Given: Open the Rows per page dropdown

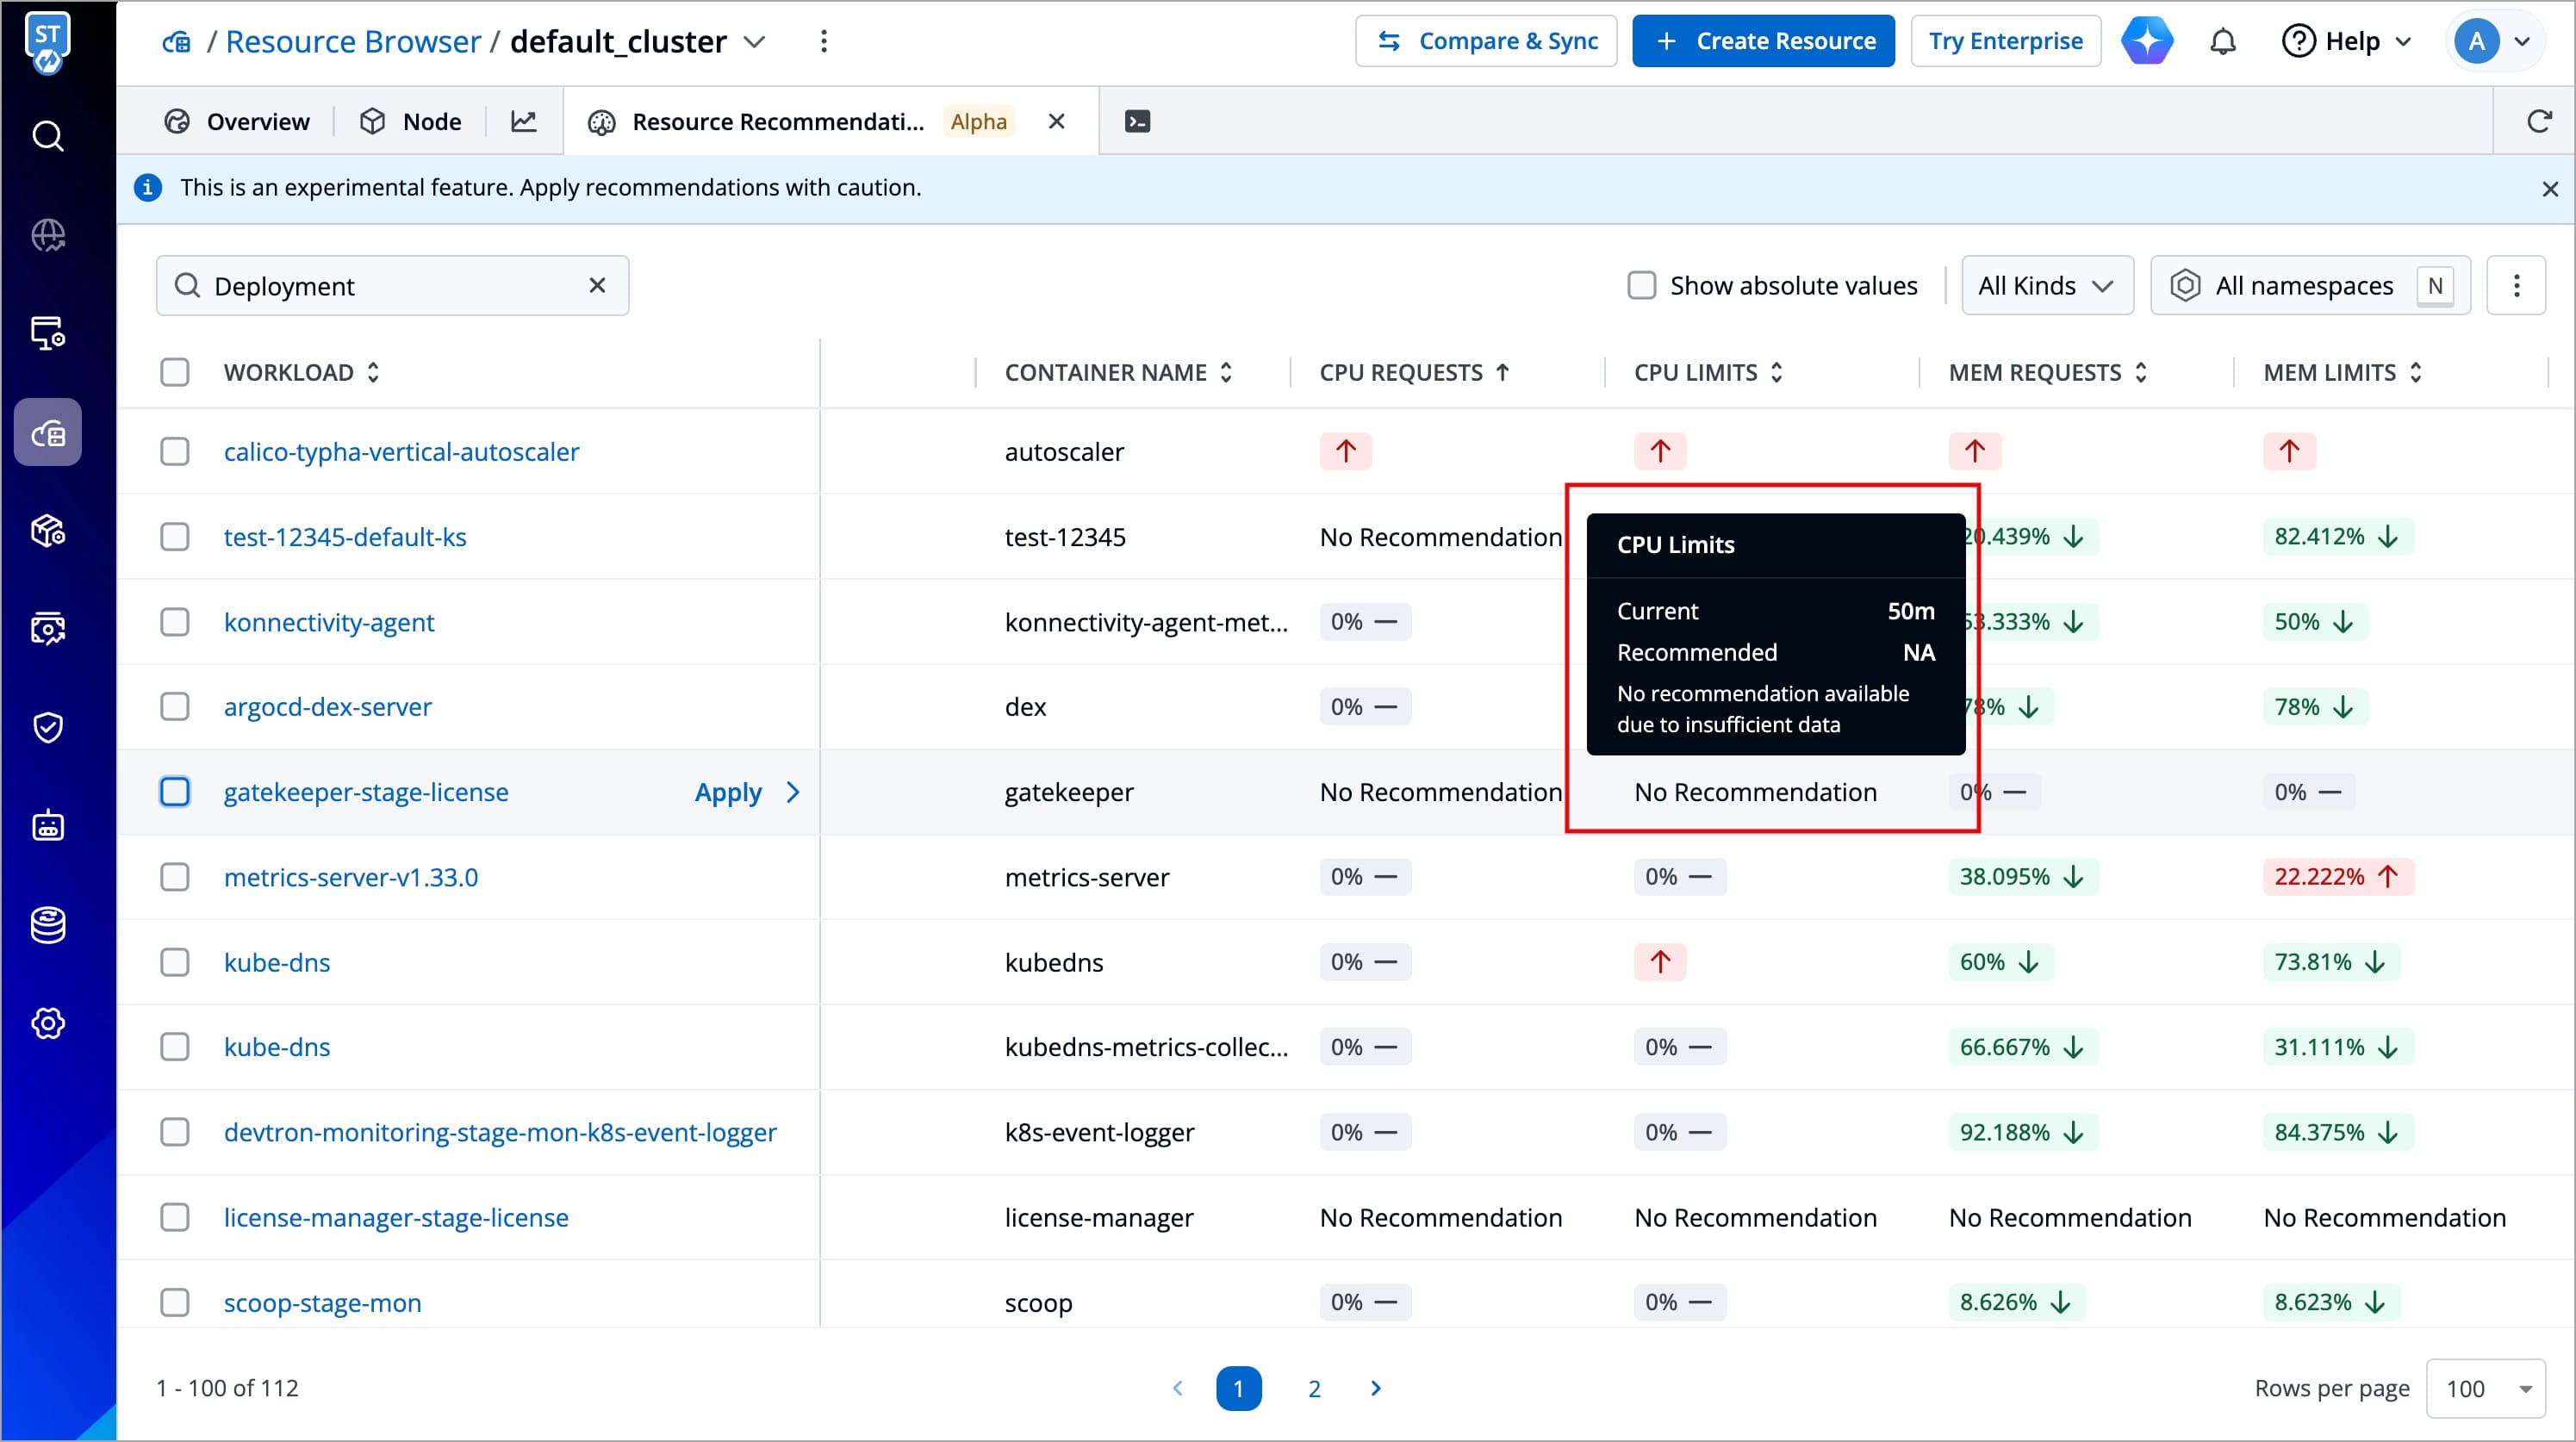Looking at the screenshot, I should [x=2485, y=1388].
